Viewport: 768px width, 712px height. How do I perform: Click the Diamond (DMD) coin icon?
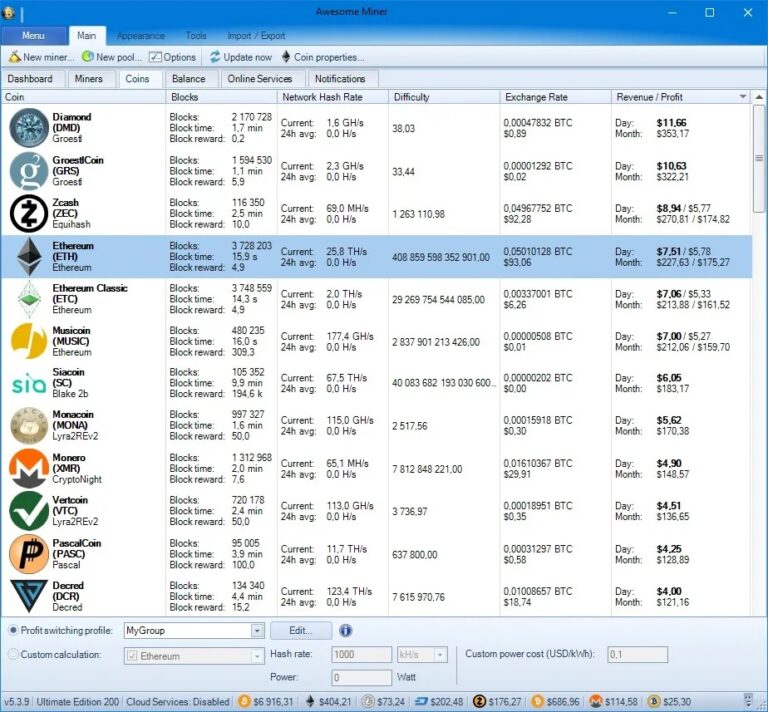[x=29, y=128]
